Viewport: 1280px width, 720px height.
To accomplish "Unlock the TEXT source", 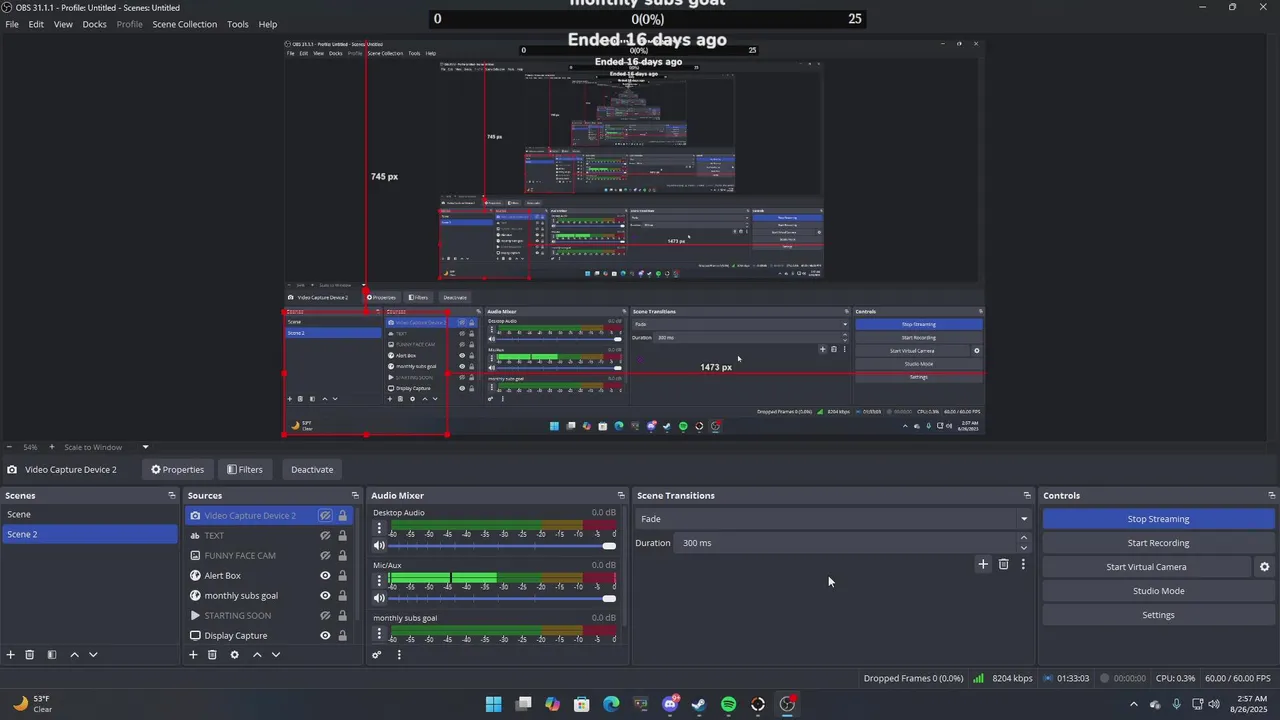I will pyautogui.click(x=342, y=536).
